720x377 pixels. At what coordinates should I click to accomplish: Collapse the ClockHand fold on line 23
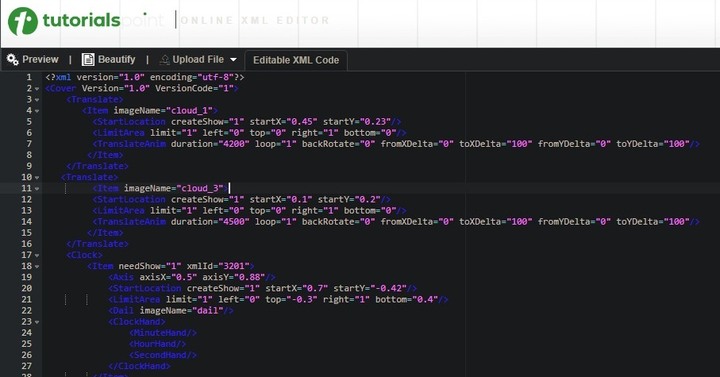click(x=37, y=322)
